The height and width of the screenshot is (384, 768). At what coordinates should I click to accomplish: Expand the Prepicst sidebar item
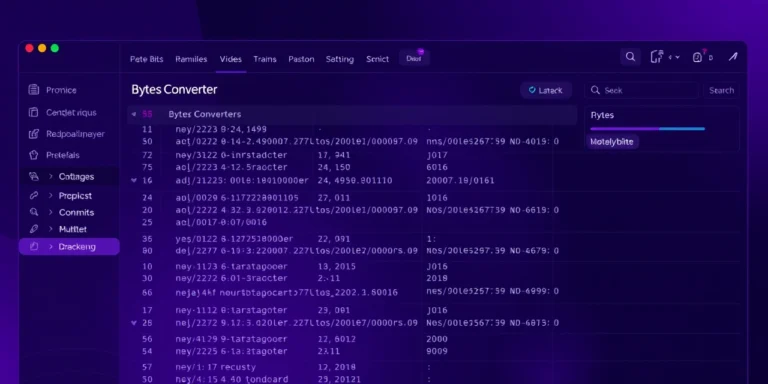click(x=50, y=195)
